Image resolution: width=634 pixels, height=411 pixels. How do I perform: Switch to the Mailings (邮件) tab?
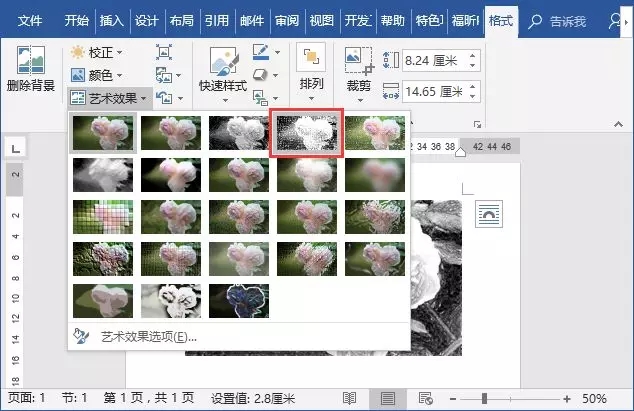(251, 20)
